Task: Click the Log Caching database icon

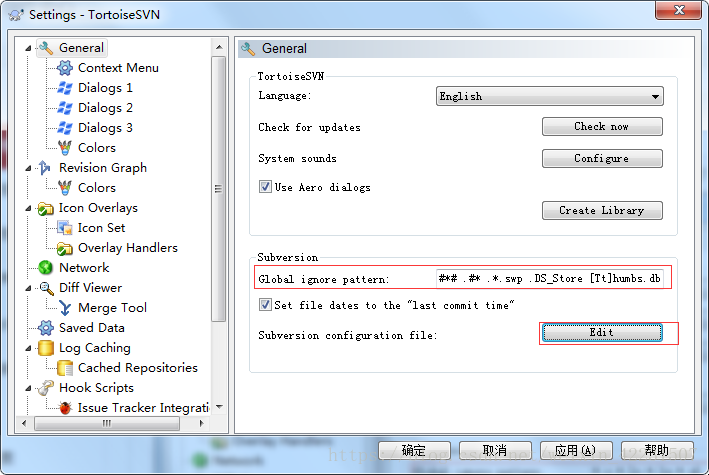Action: point(45,348)
